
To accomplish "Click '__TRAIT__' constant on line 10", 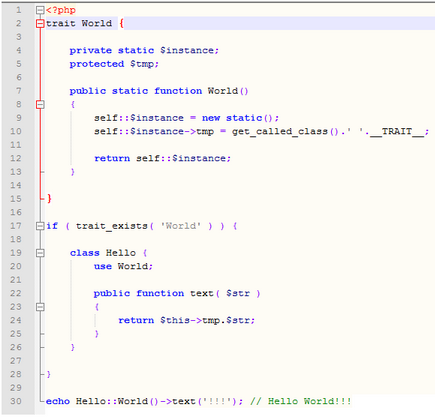I will click(397, 132).
